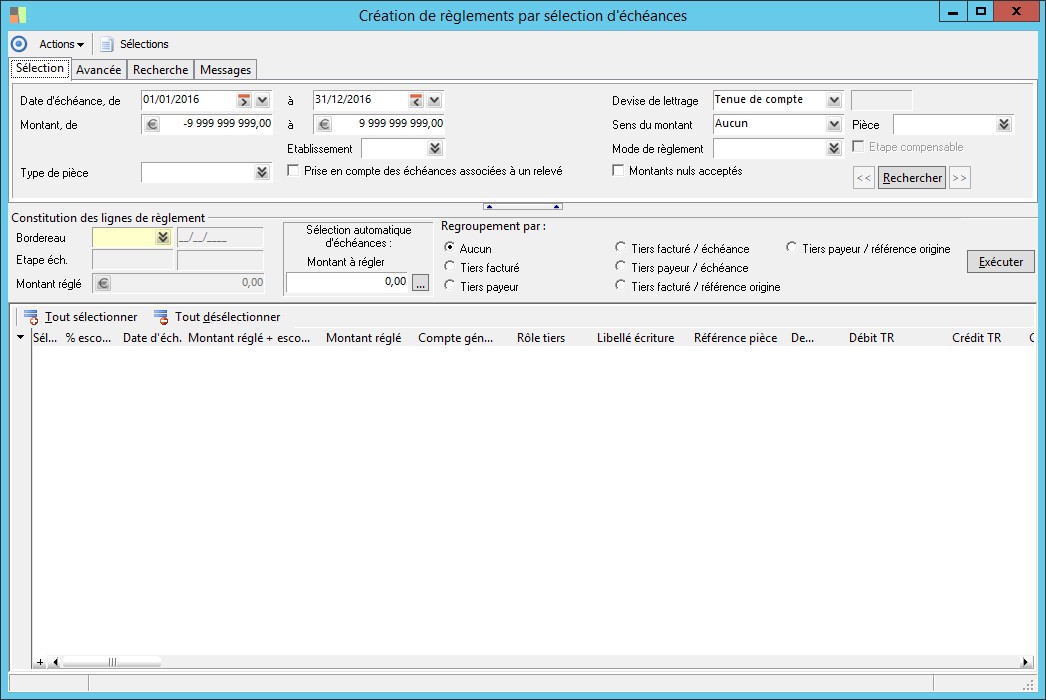Click the Tout sélectionner icon
This screenshot has width=1046, height=700.
point(31,317)
